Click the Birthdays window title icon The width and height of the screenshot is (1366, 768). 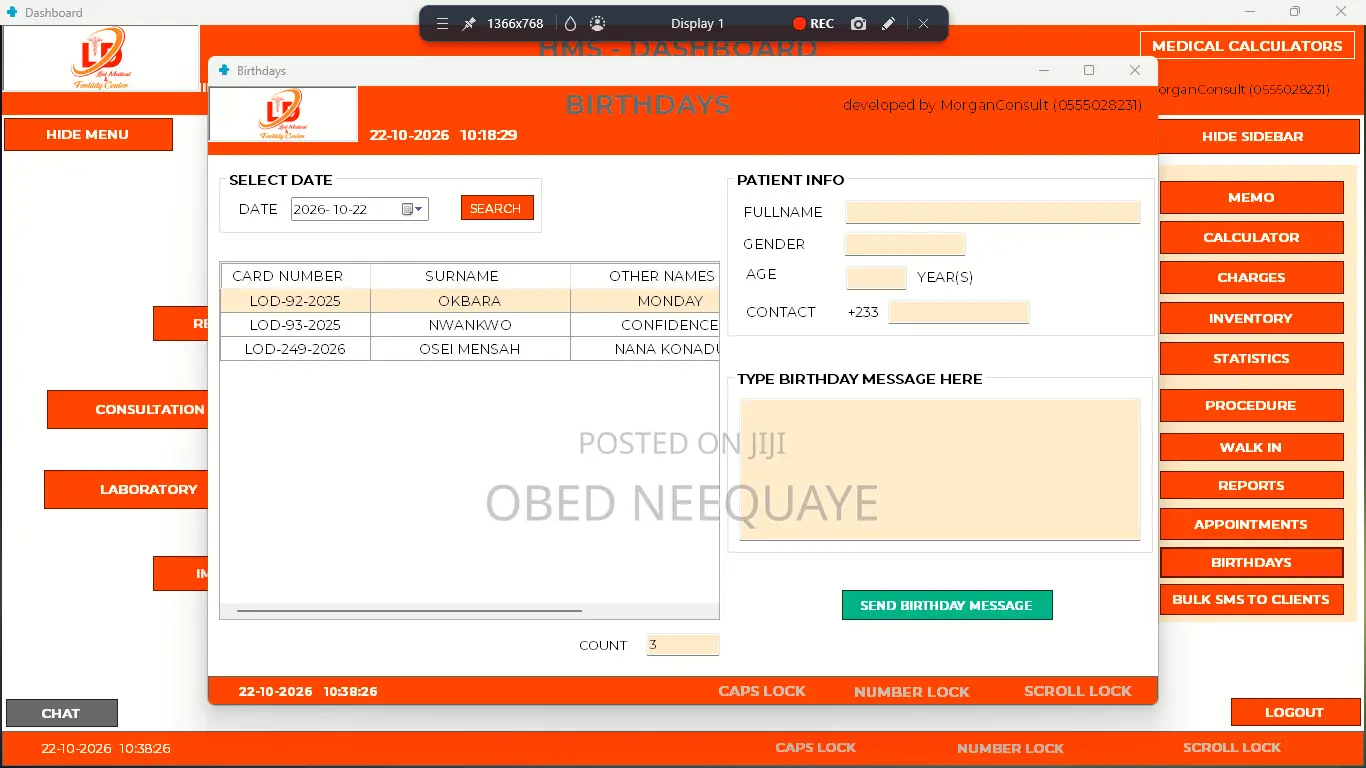[224, 70]
